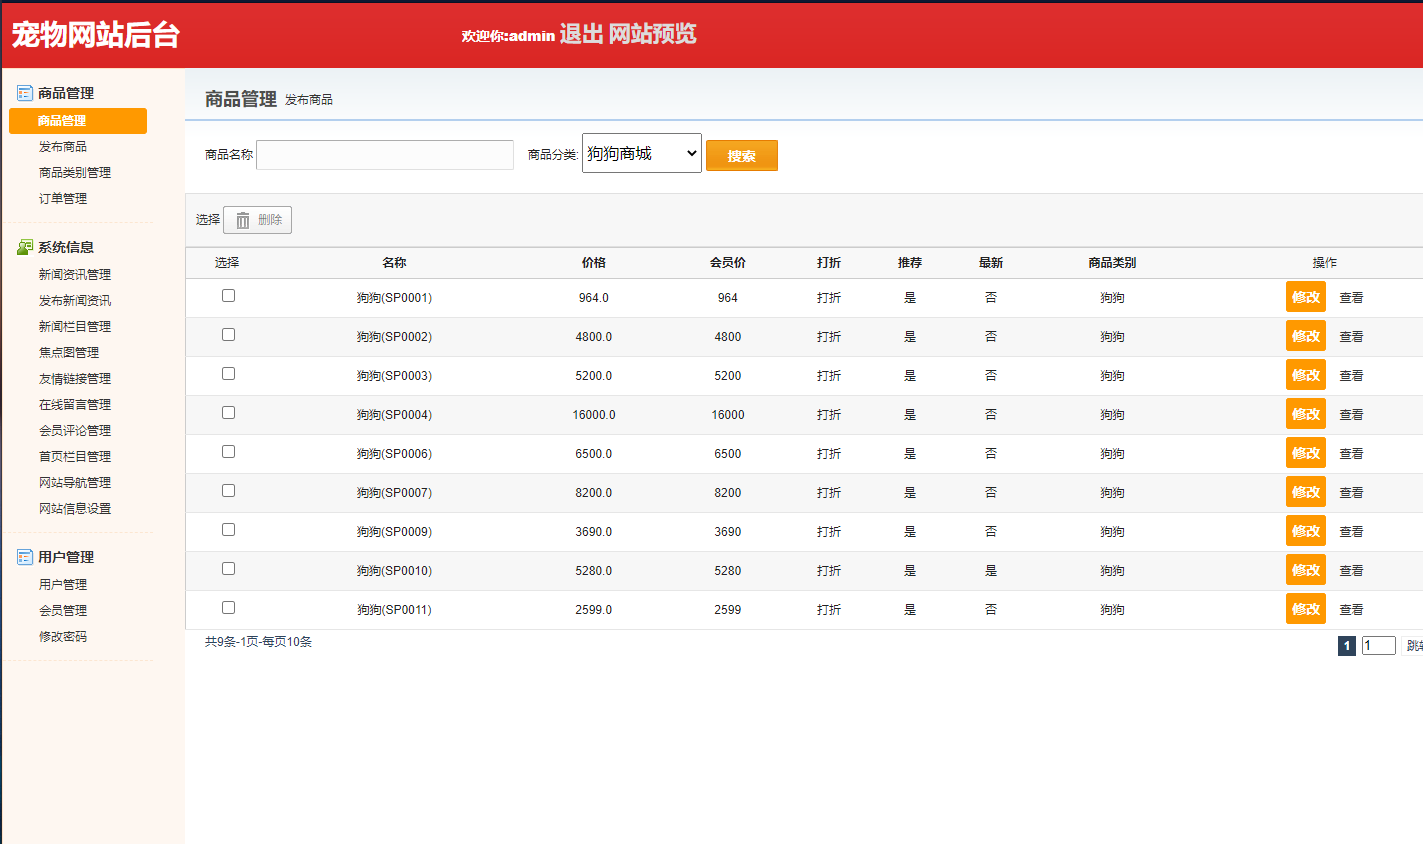1423x844 pixels.
Task: Open the 网站预览 link in header
Action: (x=652, y=34)
